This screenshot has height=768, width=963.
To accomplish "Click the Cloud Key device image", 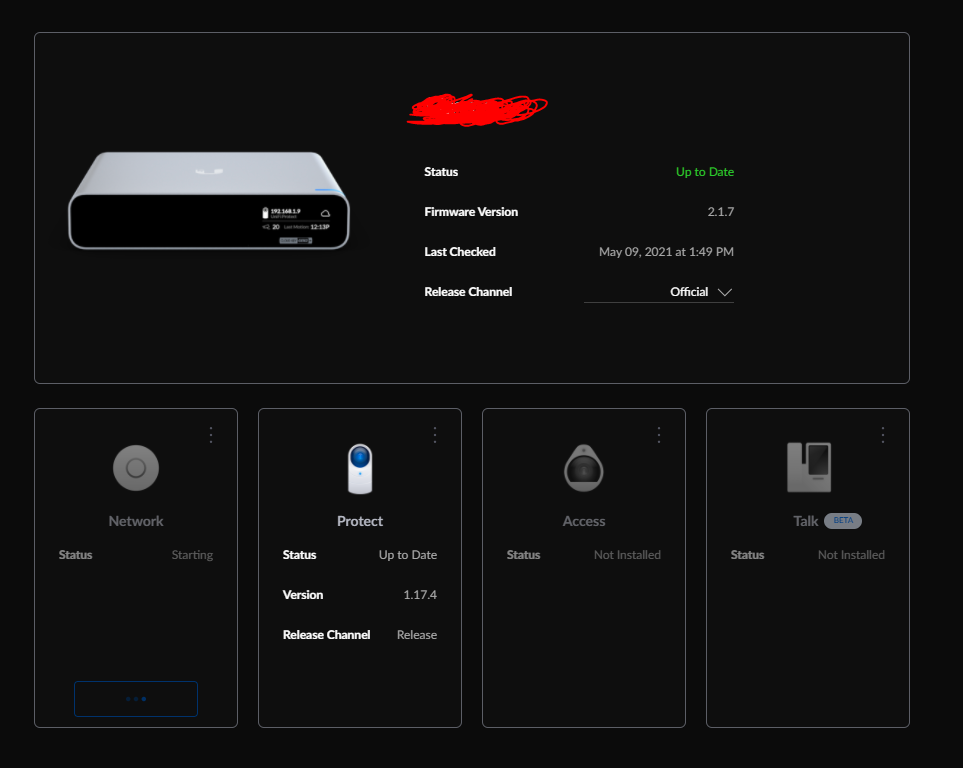I will click(x=209, y=201).
